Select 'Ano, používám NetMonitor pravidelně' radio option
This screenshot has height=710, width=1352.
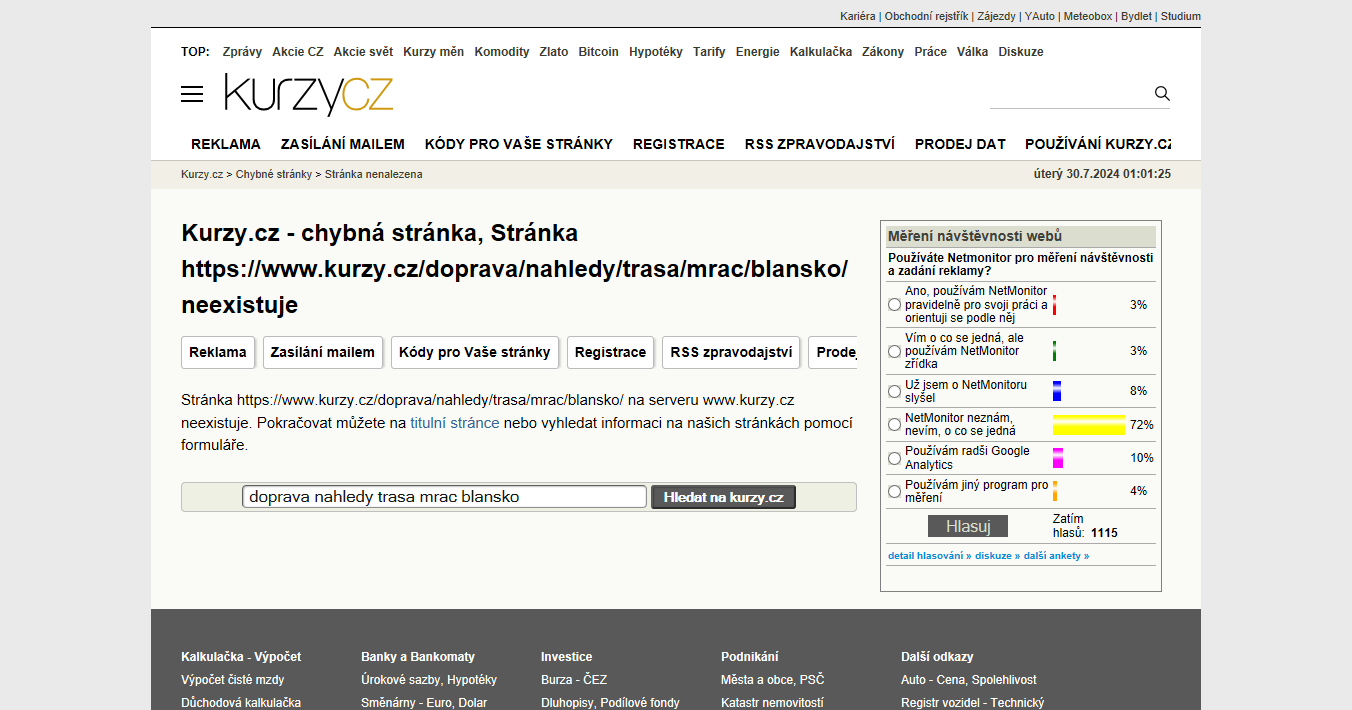pos(894,305)
